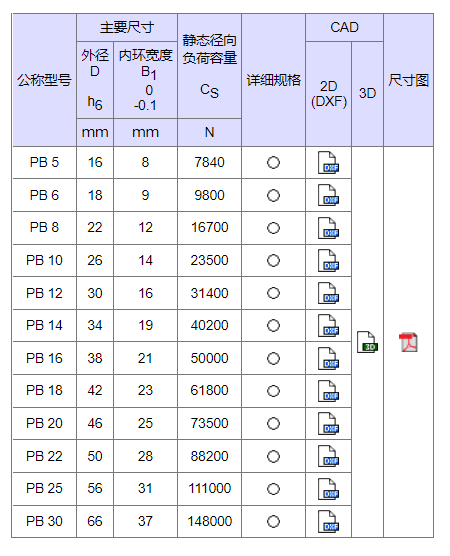Download the DXF file for PB 12

click(328, 293)
